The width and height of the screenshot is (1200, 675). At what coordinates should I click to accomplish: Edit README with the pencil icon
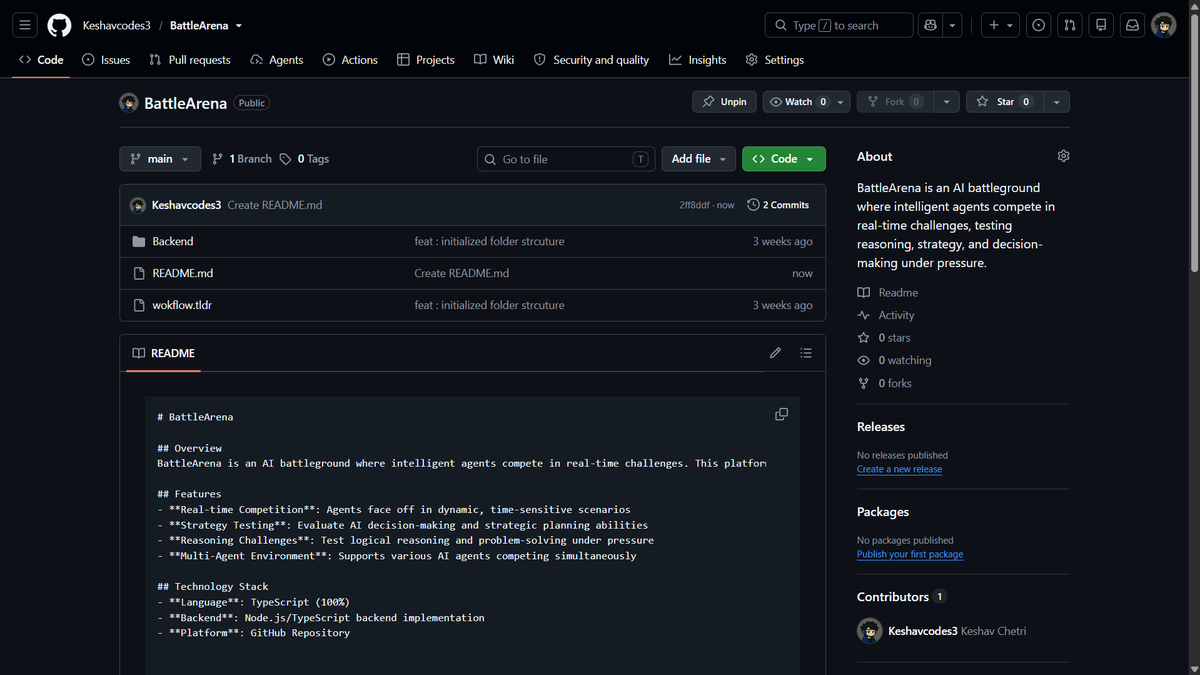(x=775, y=353)
